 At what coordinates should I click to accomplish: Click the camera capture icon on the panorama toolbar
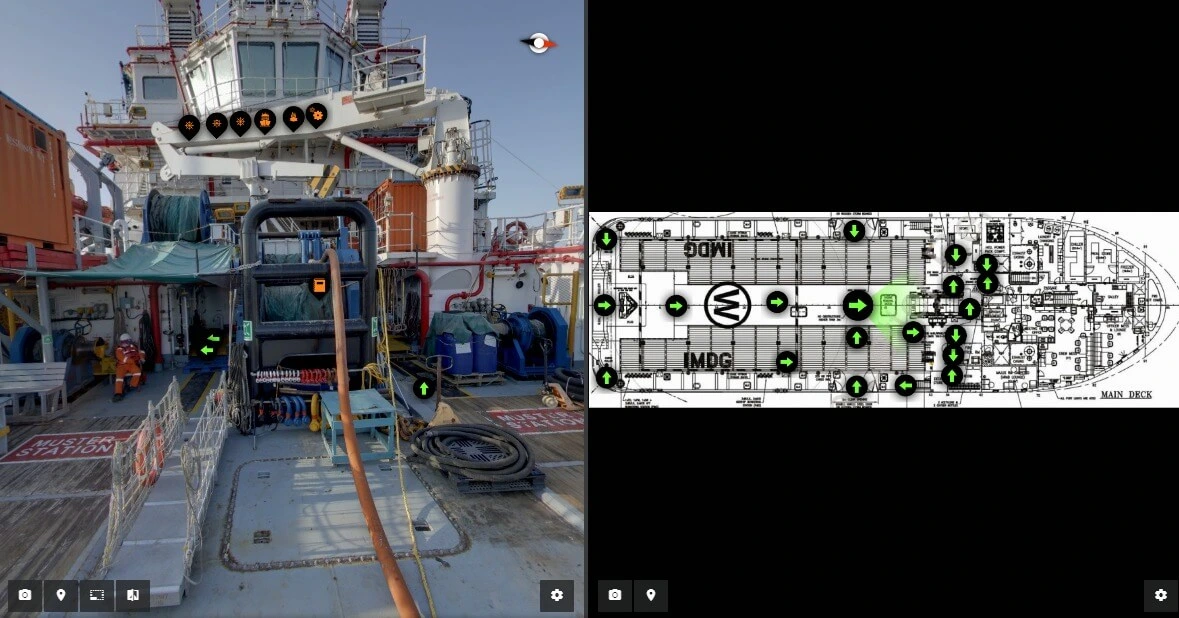click(25, 595)
